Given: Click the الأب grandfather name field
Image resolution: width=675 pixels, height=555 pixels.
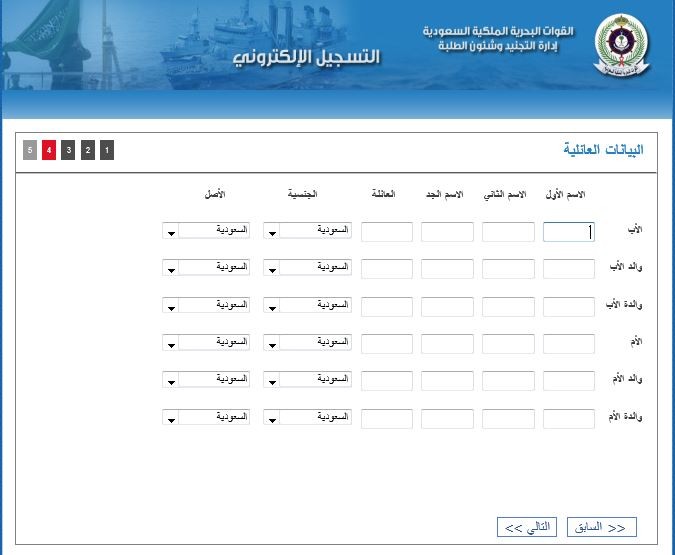Looking at the screenshot, I should pyautogui.click(x=447, y=232).
